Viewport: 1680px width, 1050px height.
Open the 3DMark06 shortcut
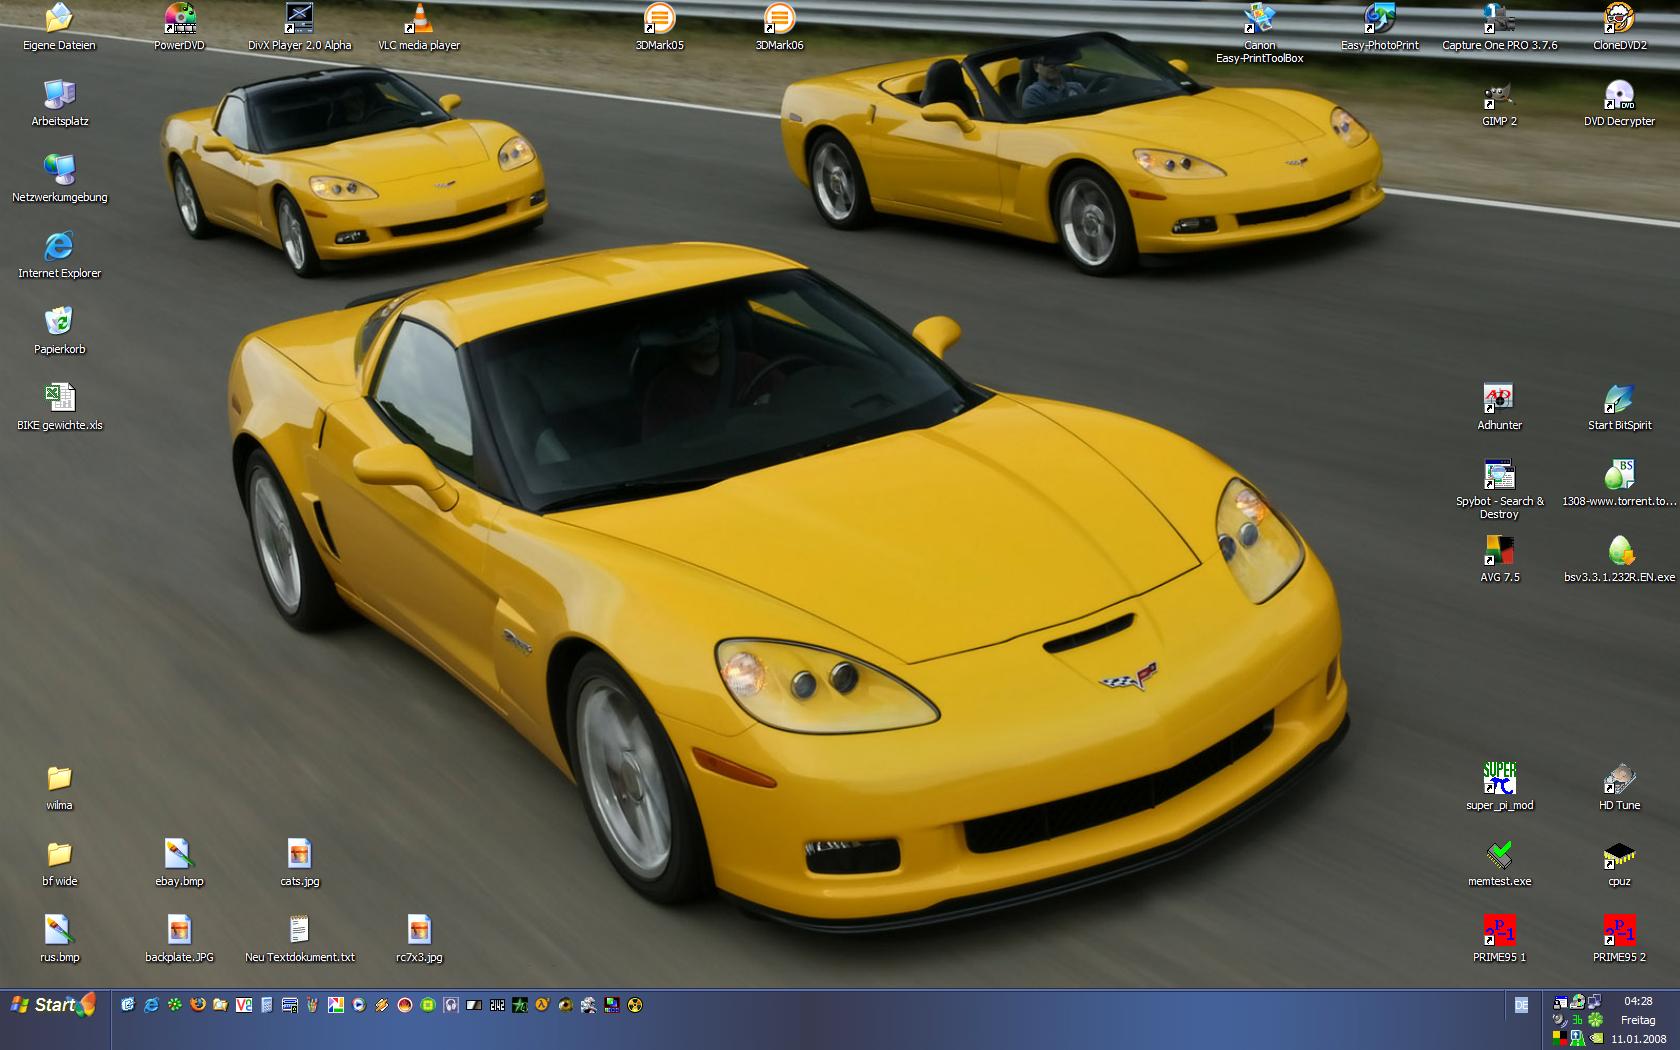(x=778, y=19)
